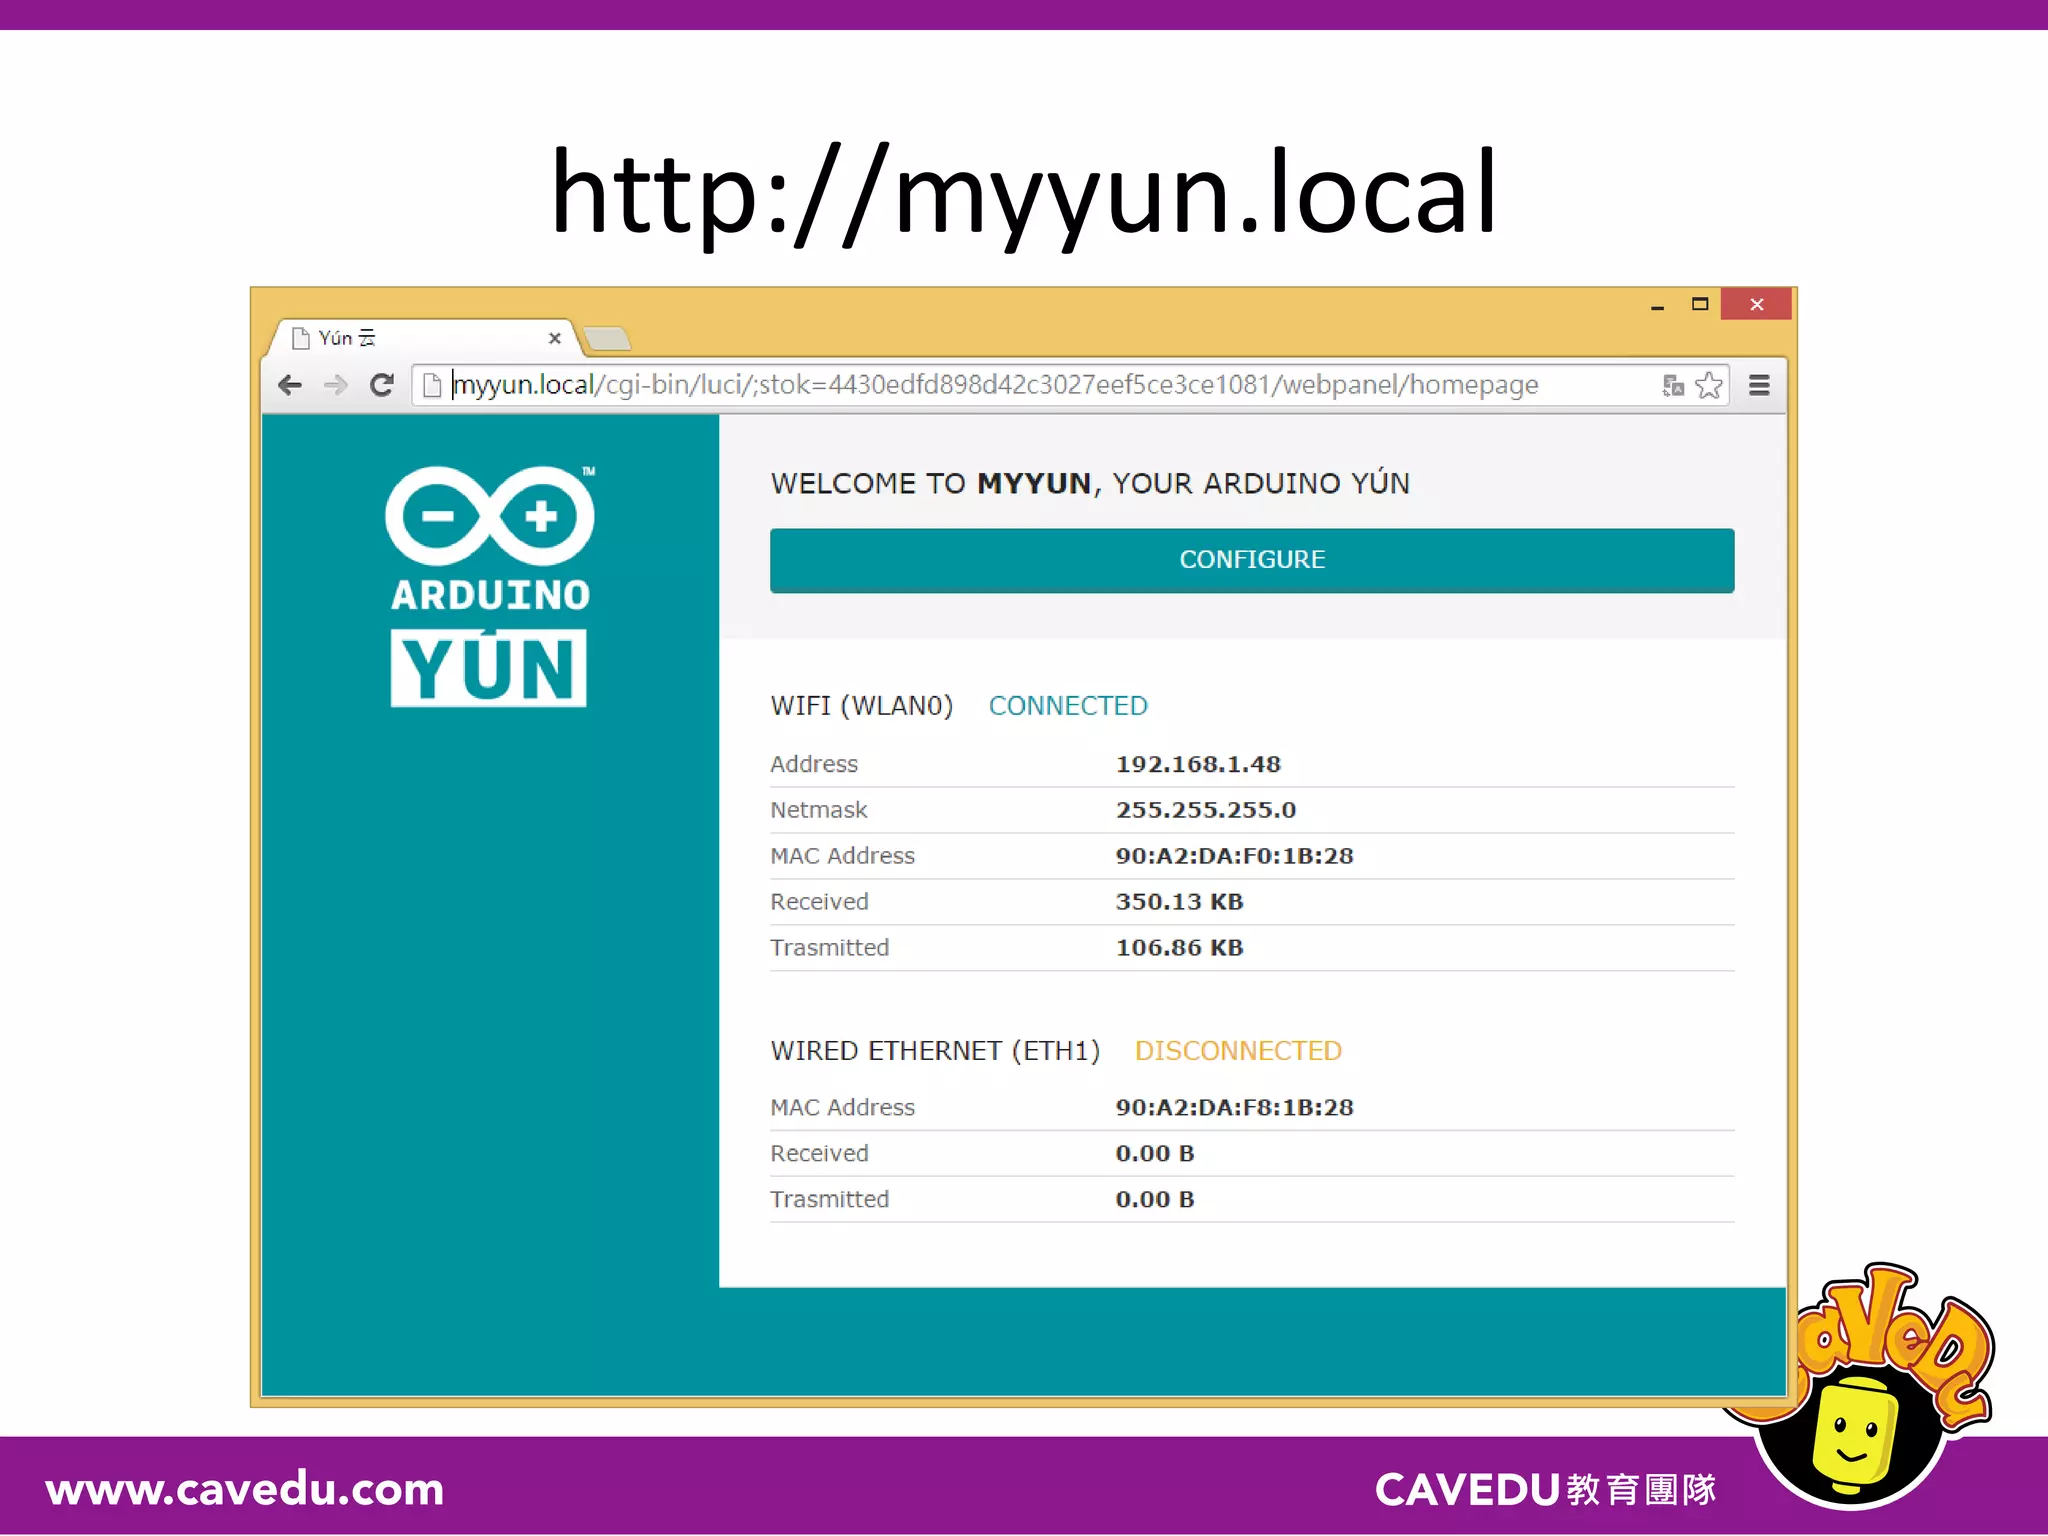2048x1536 pixels.
Task: Click the WIRED ETHERNET (ETH1) heading
Action: [x=935, y=1051]
